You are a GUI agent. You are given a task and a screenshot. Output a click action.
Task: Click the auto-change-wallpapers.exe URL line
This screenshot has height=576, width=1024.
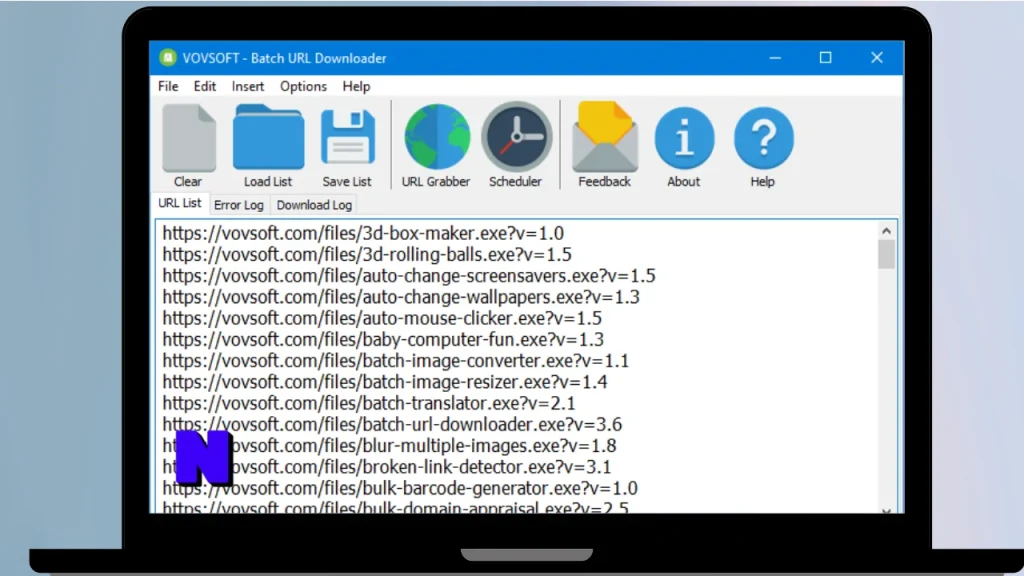pyautogui.click(x=401, y=297)
